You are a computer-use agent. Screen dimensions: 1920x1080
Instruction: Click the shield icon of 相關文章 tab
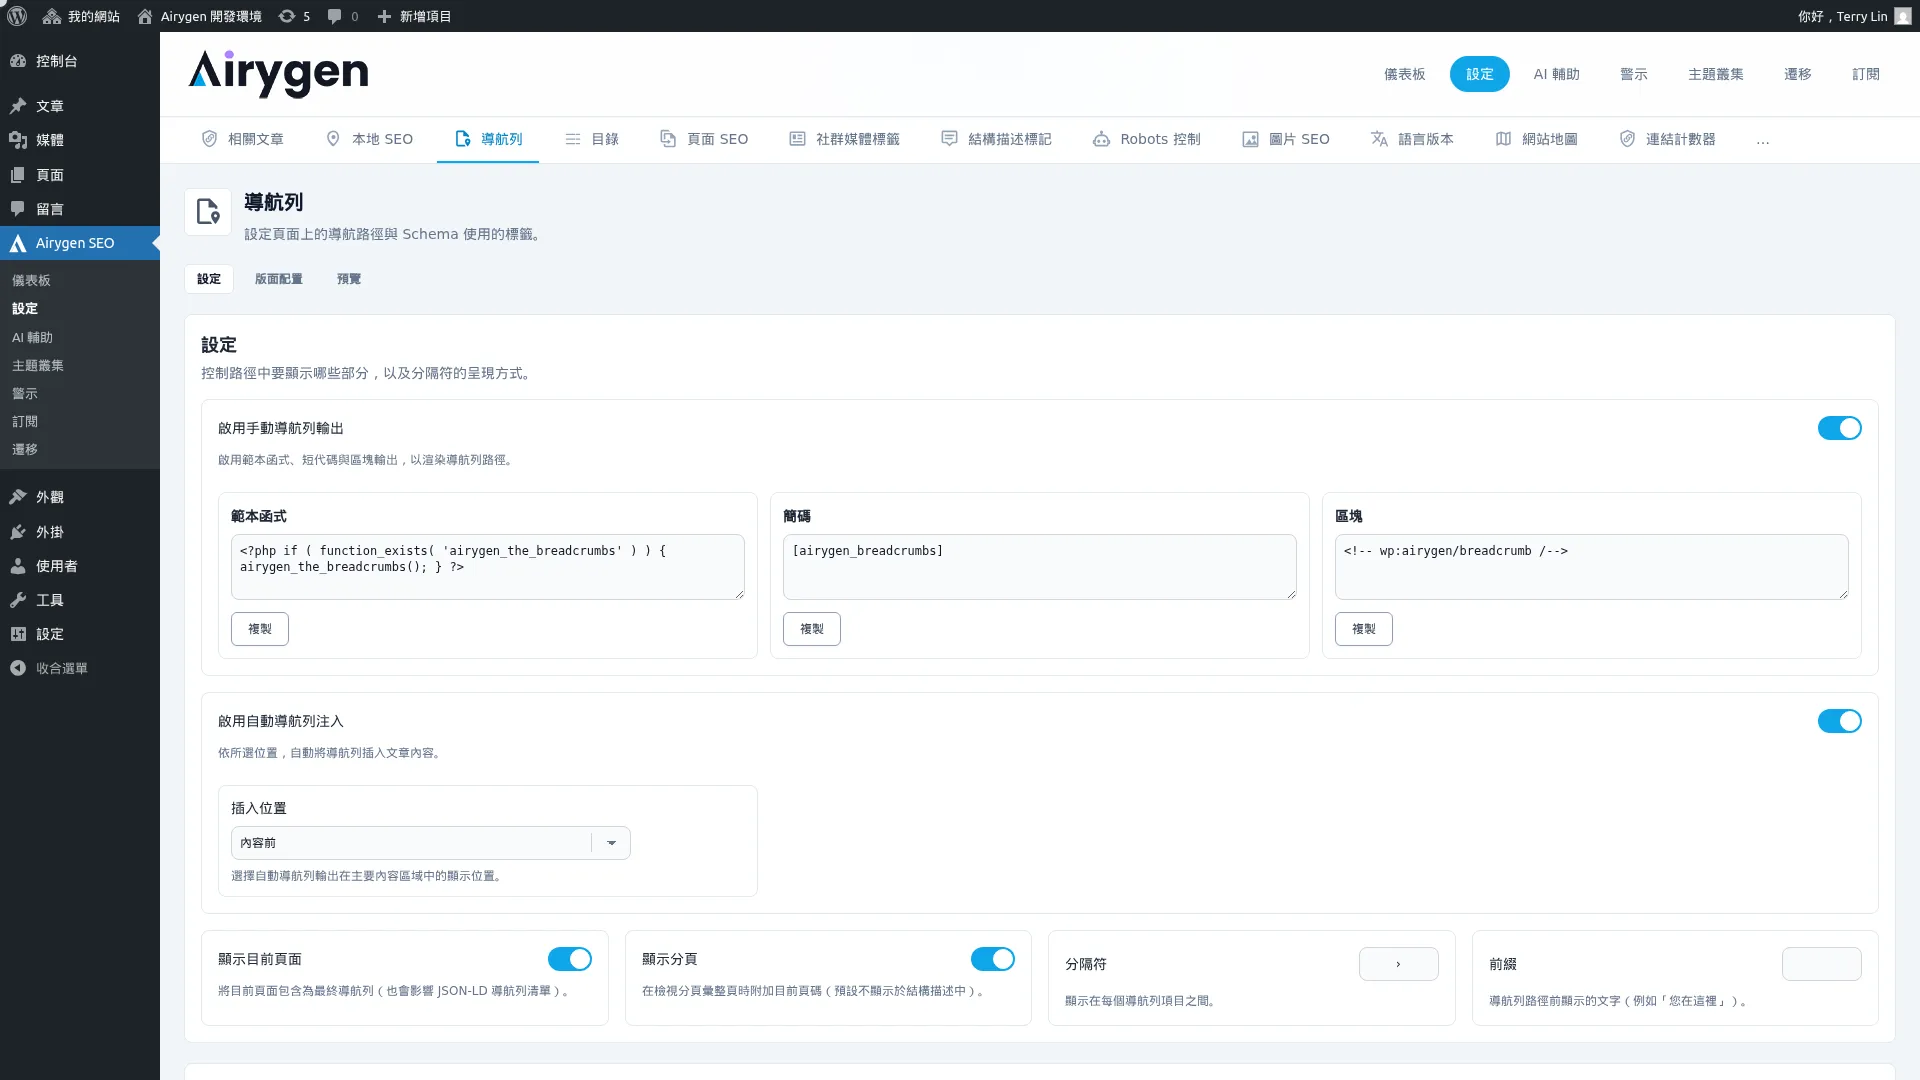pos(209,139)
